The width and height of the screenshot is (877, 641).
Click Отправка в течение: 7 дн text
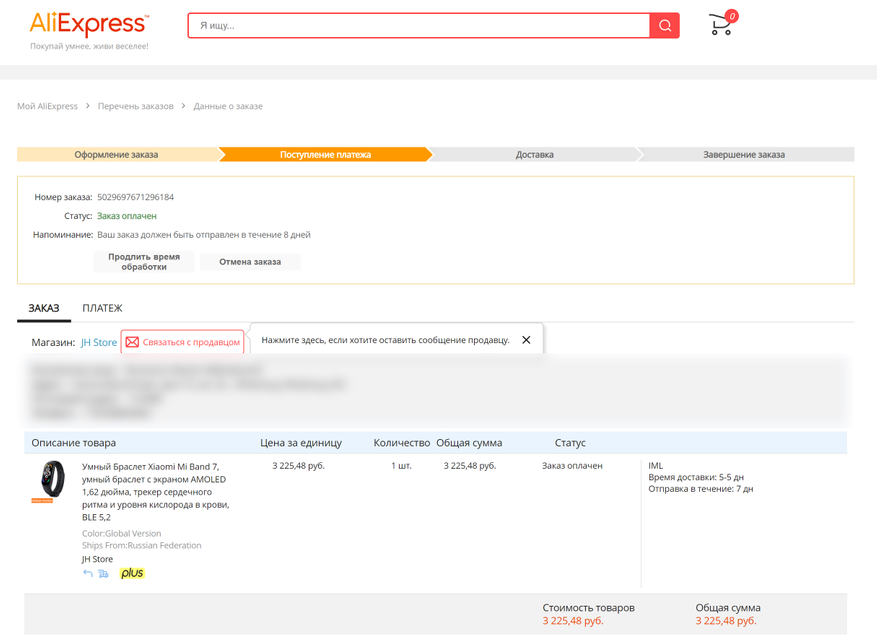click(701, 489)
